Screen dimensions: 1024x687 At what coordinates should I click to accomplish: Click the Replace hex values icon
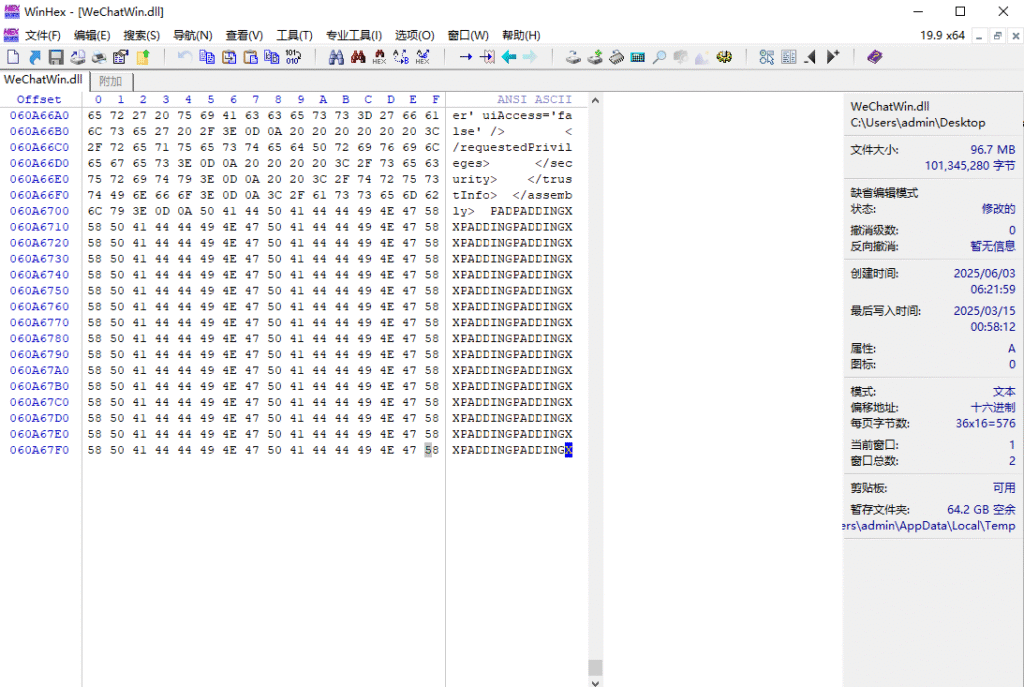coord(423,57)
